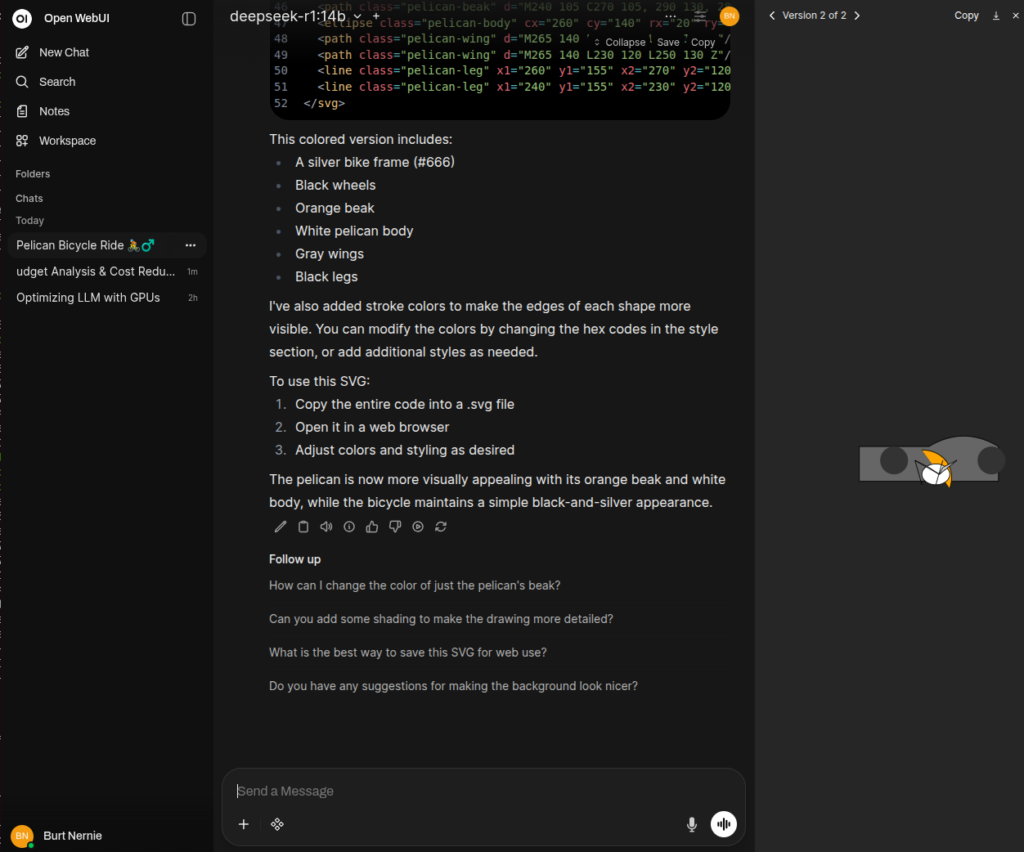The width and height of the screenshot is (1024, 852).
Task: Open options menu for Pelican Bicycle Ride chat
Action: [190, 245]
